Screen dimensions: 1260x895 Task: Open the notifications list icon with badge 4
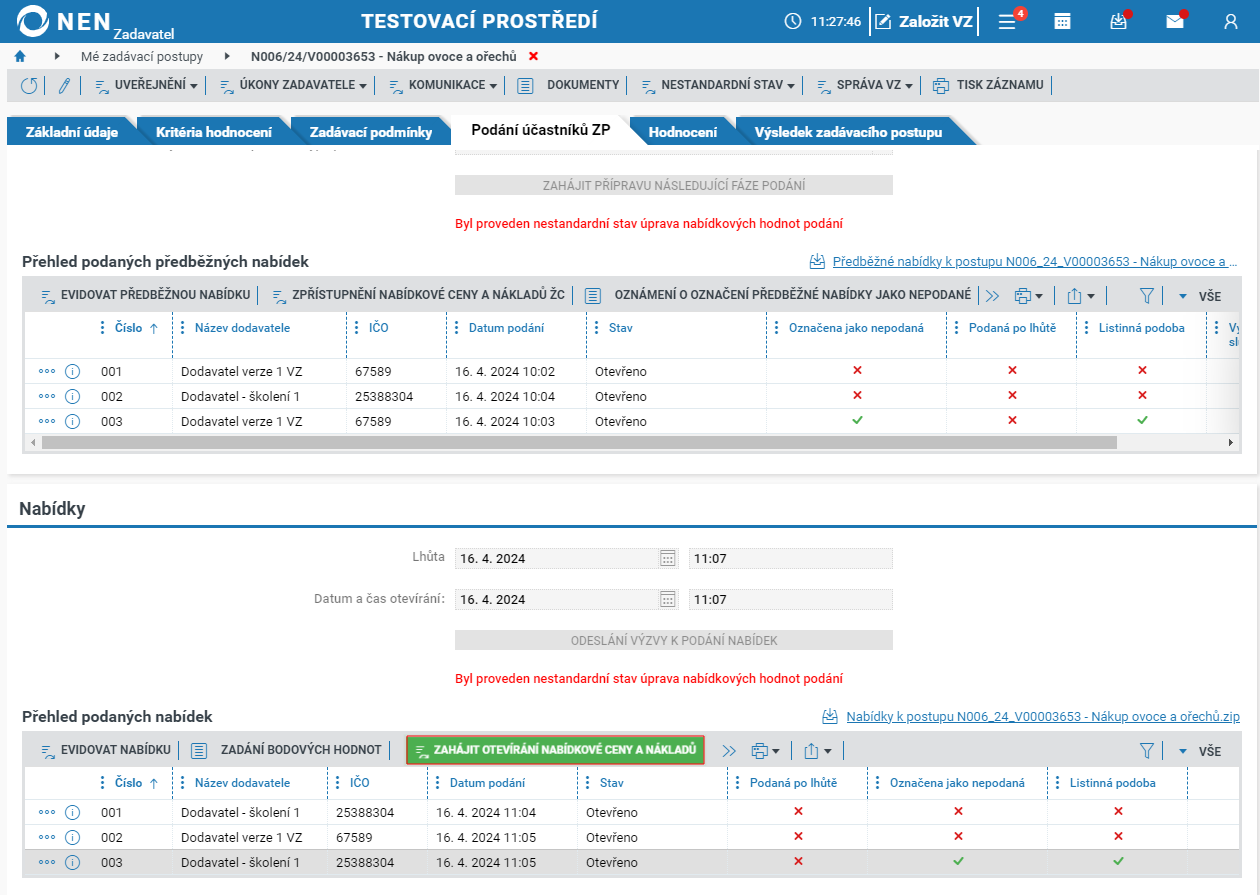click(x=1008, y=21)
